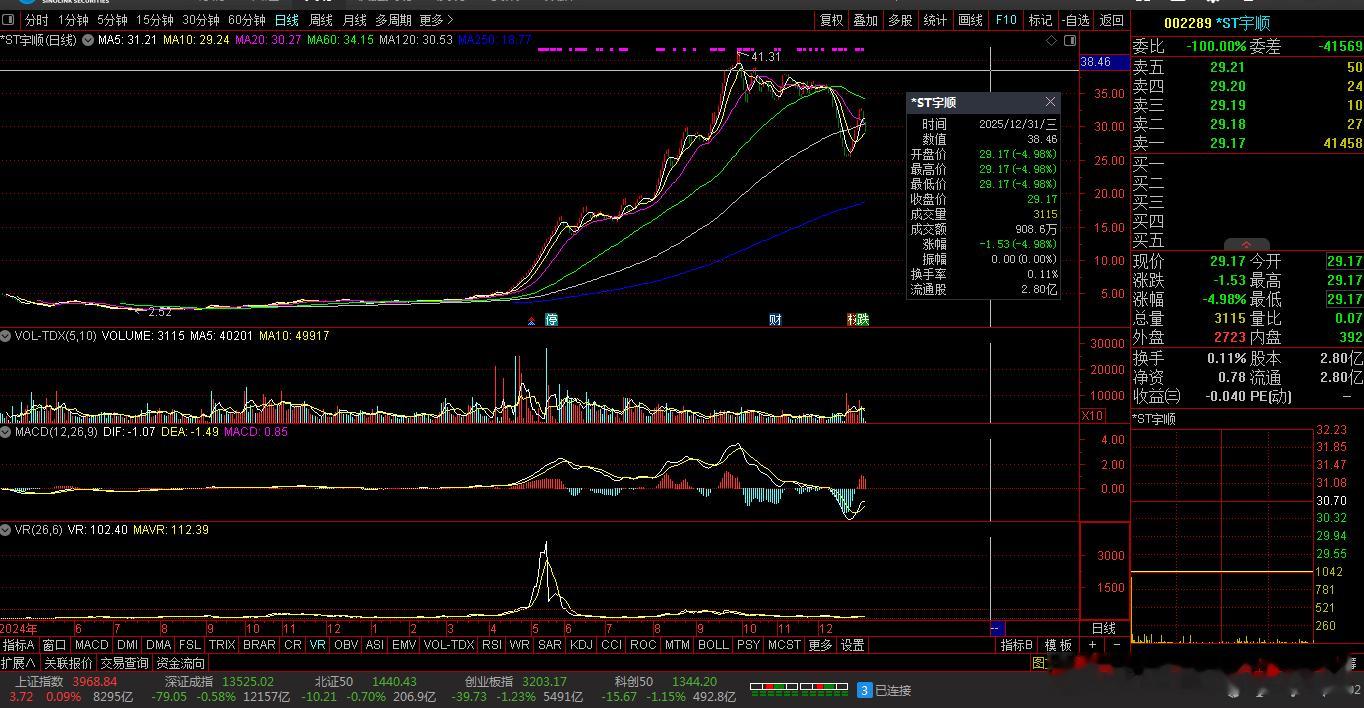Close the *ST宇顺 info popup
Screen dimensions: 1364x708
click(1050, 102)
